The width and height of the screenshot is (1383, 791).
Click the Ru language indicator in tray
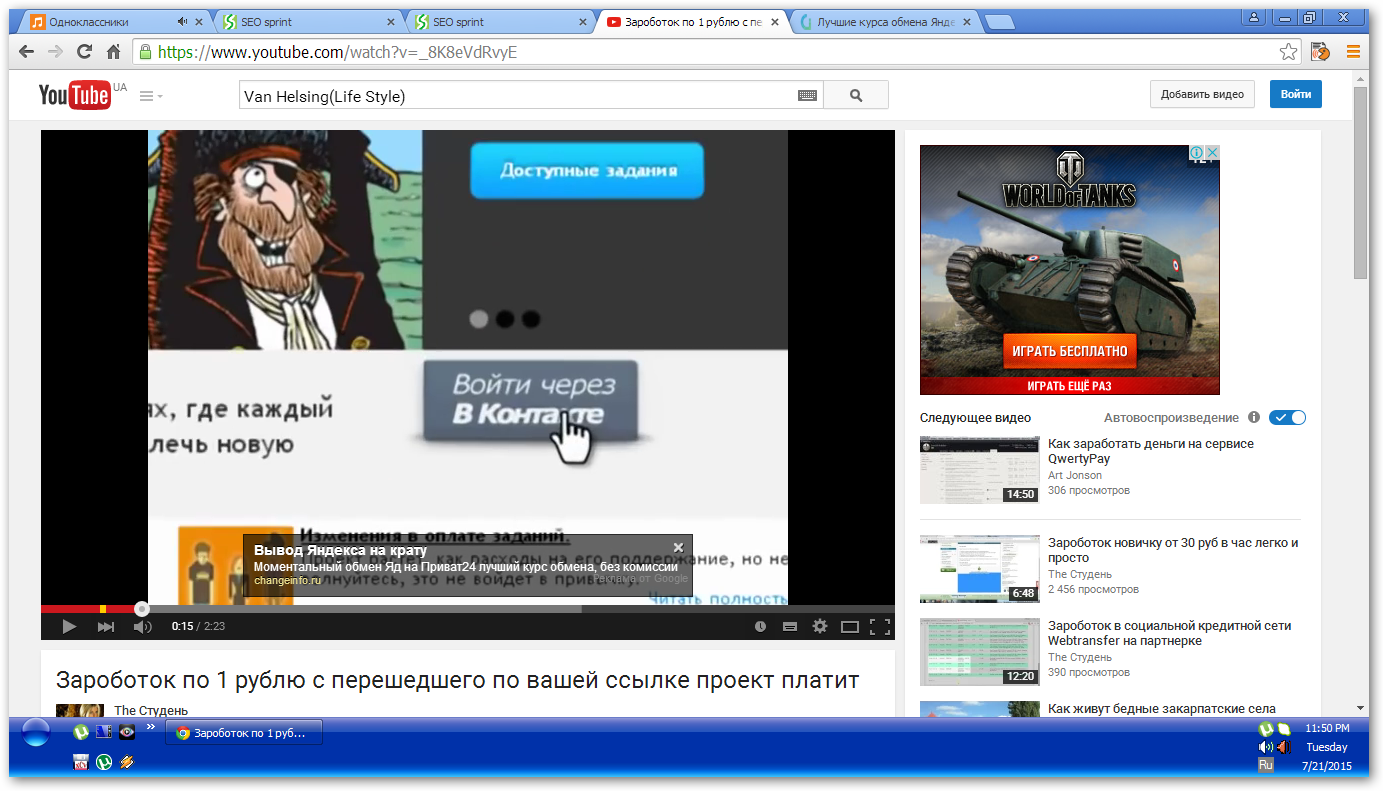(1266, 765)
